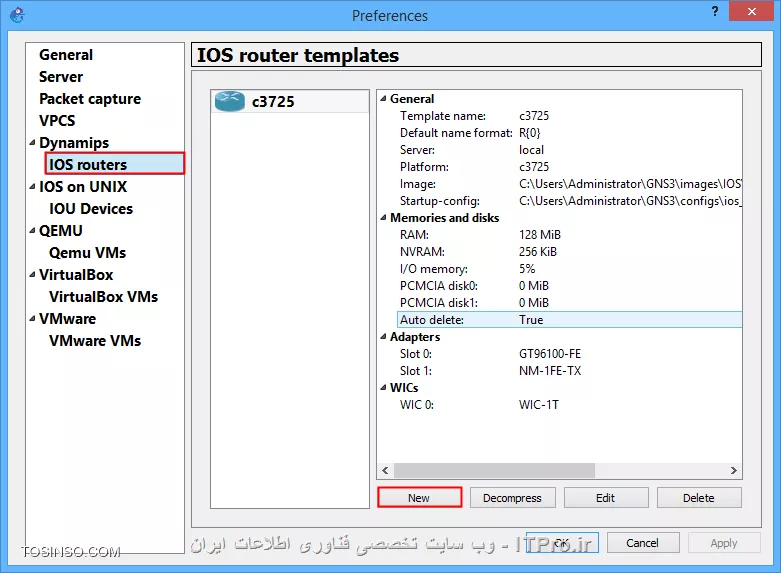This screenshot has width=781, height=573.
Task: Collapse the Adapters details group
Action: click(x=384, y=337)
